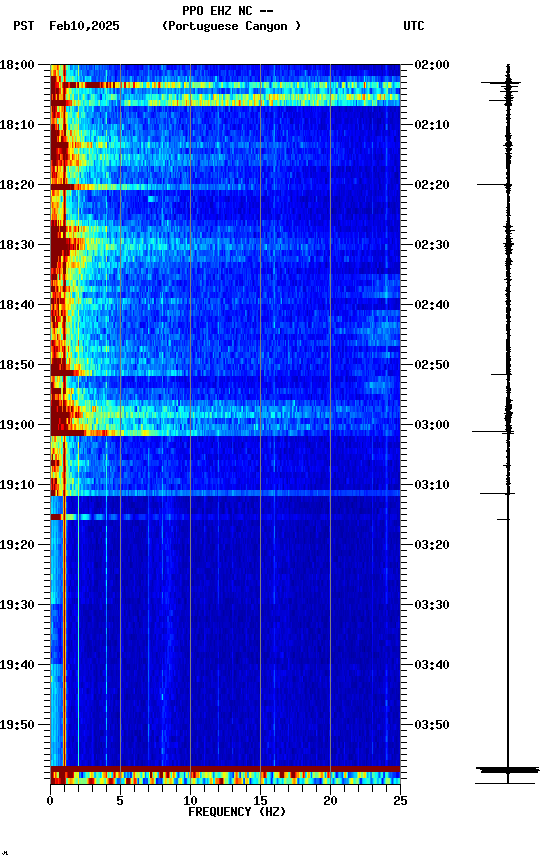Click the 19:10 PST time label
Viewport: 552px width, 864px height.
17,485
